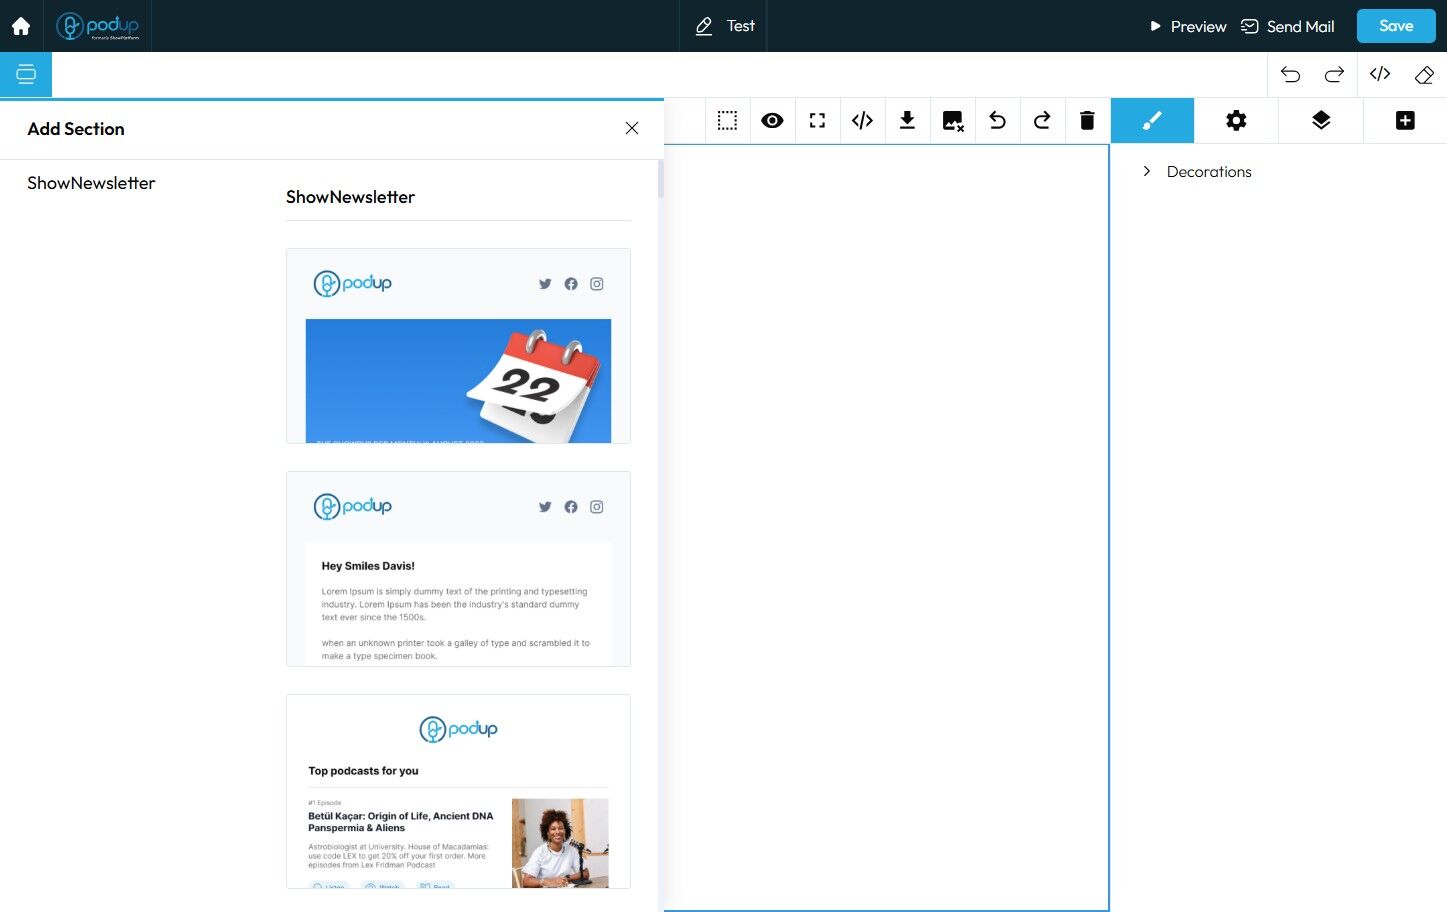1447x912 pixels.
Task: Toggle the component outline view icon
Action: [x=727, y=121]
